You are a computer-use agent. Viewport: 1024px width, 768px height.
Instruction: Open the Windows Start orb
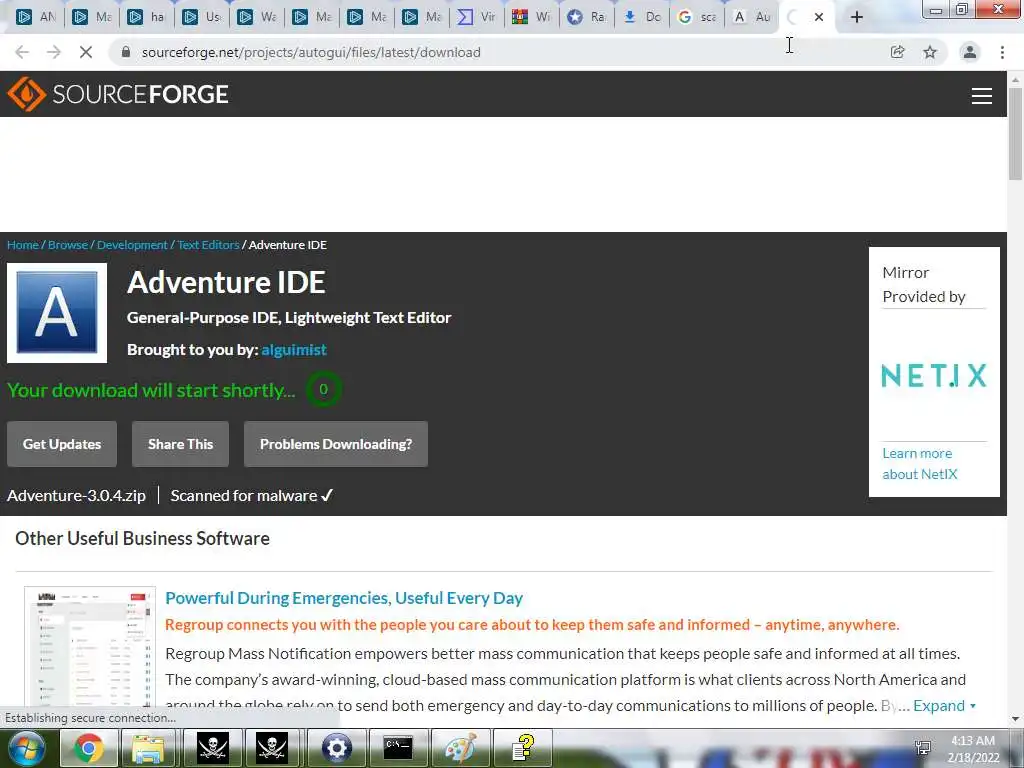tap(26, 748)
